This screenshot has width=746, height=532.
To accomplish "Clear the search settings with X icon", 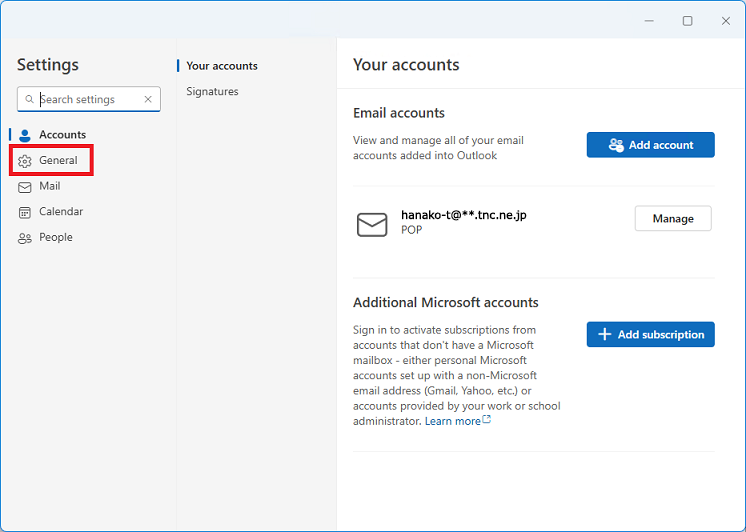I will (x=148, y=100).
